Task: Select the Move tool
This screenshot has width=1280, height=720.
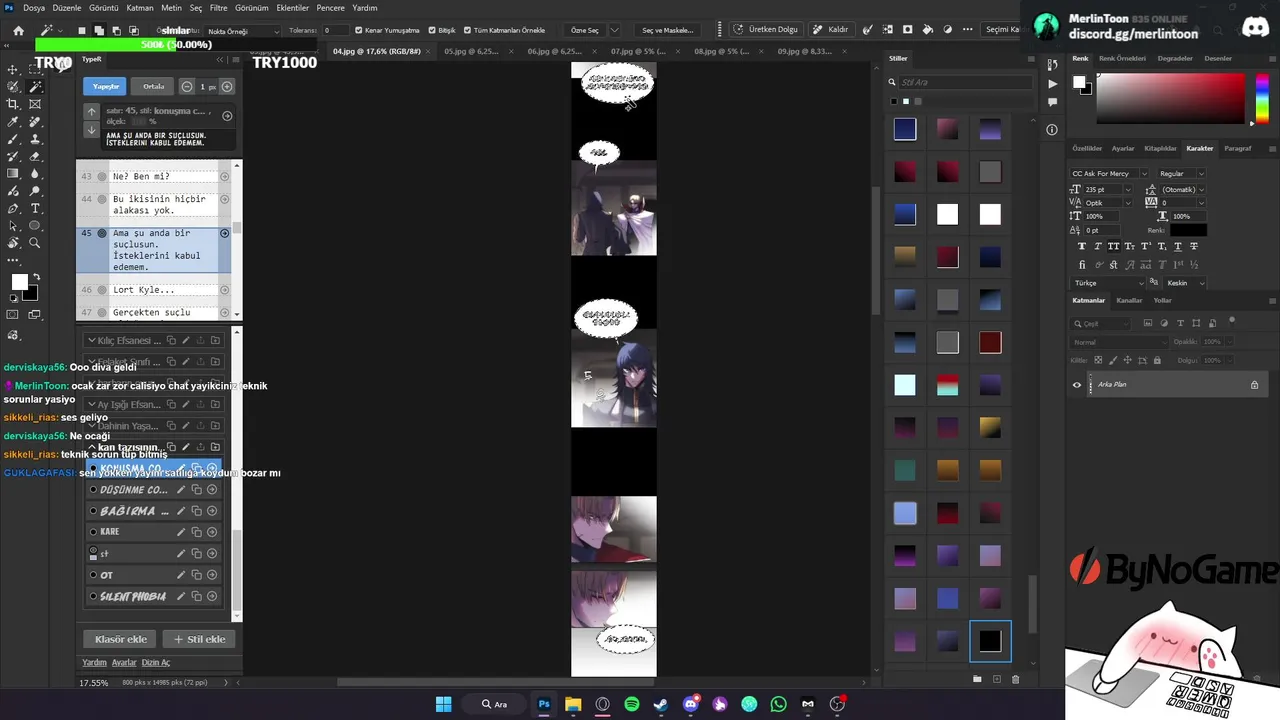Action: (x=13, y=69)
